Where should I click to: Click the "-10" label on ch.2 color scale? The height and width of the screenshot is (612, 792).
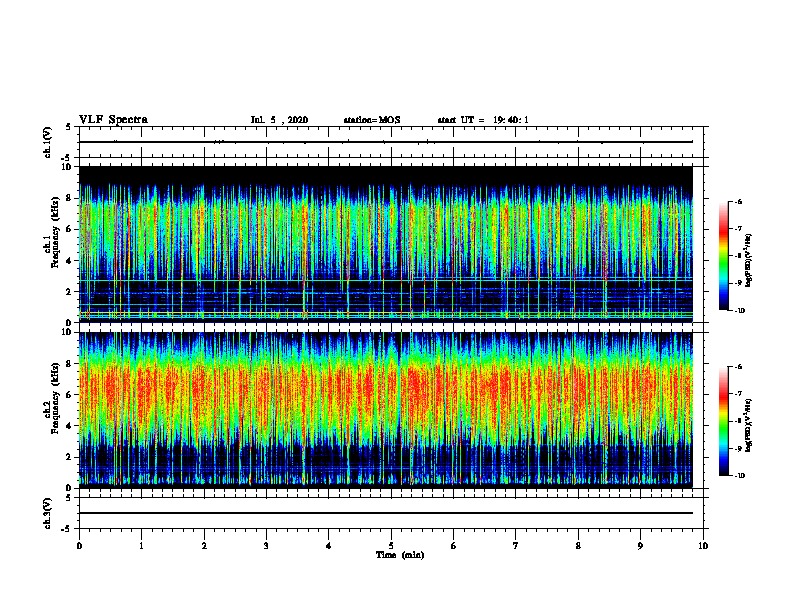pos(739,476)
